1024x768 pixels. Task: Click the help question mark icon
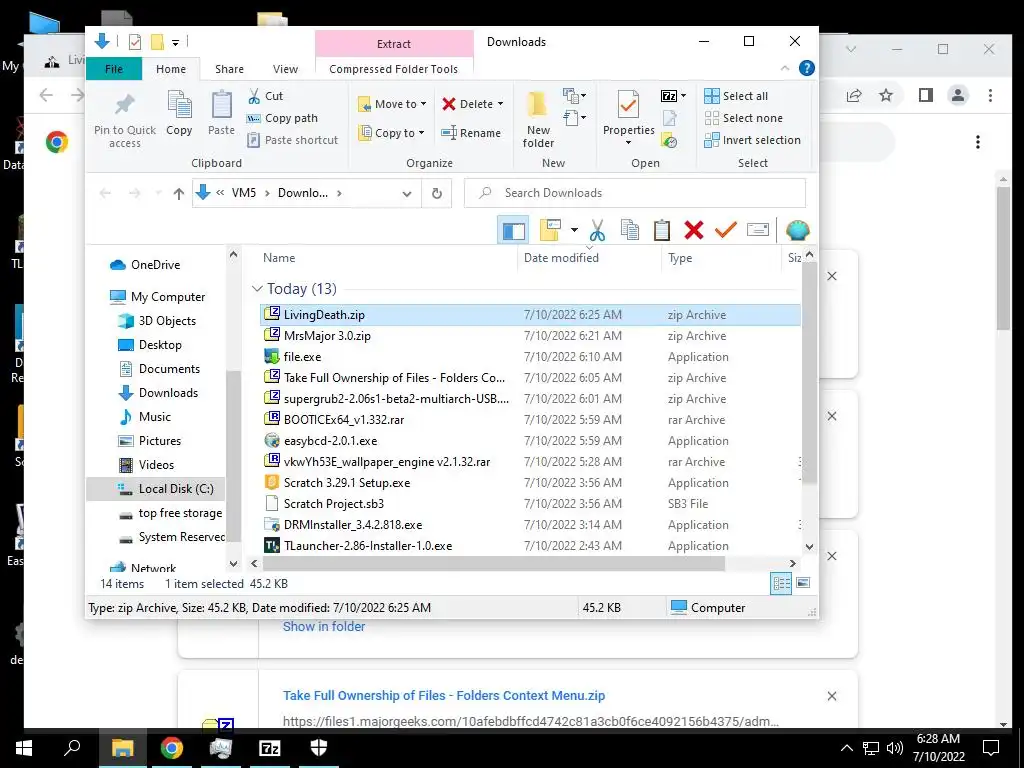pos(807,68)
